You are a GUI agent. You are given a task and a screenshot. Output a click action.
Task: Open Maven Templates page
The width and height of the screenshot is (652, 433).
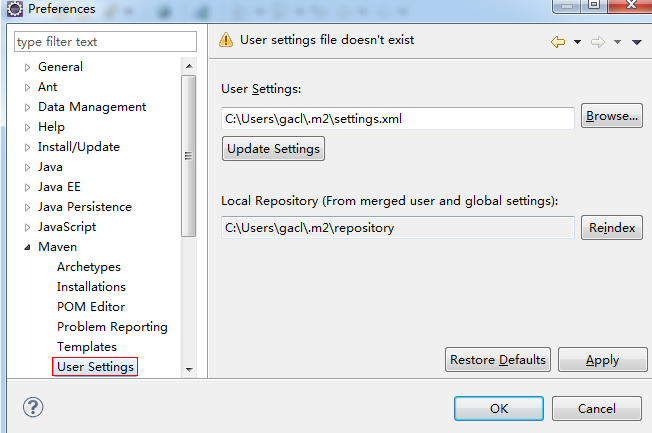87,346
